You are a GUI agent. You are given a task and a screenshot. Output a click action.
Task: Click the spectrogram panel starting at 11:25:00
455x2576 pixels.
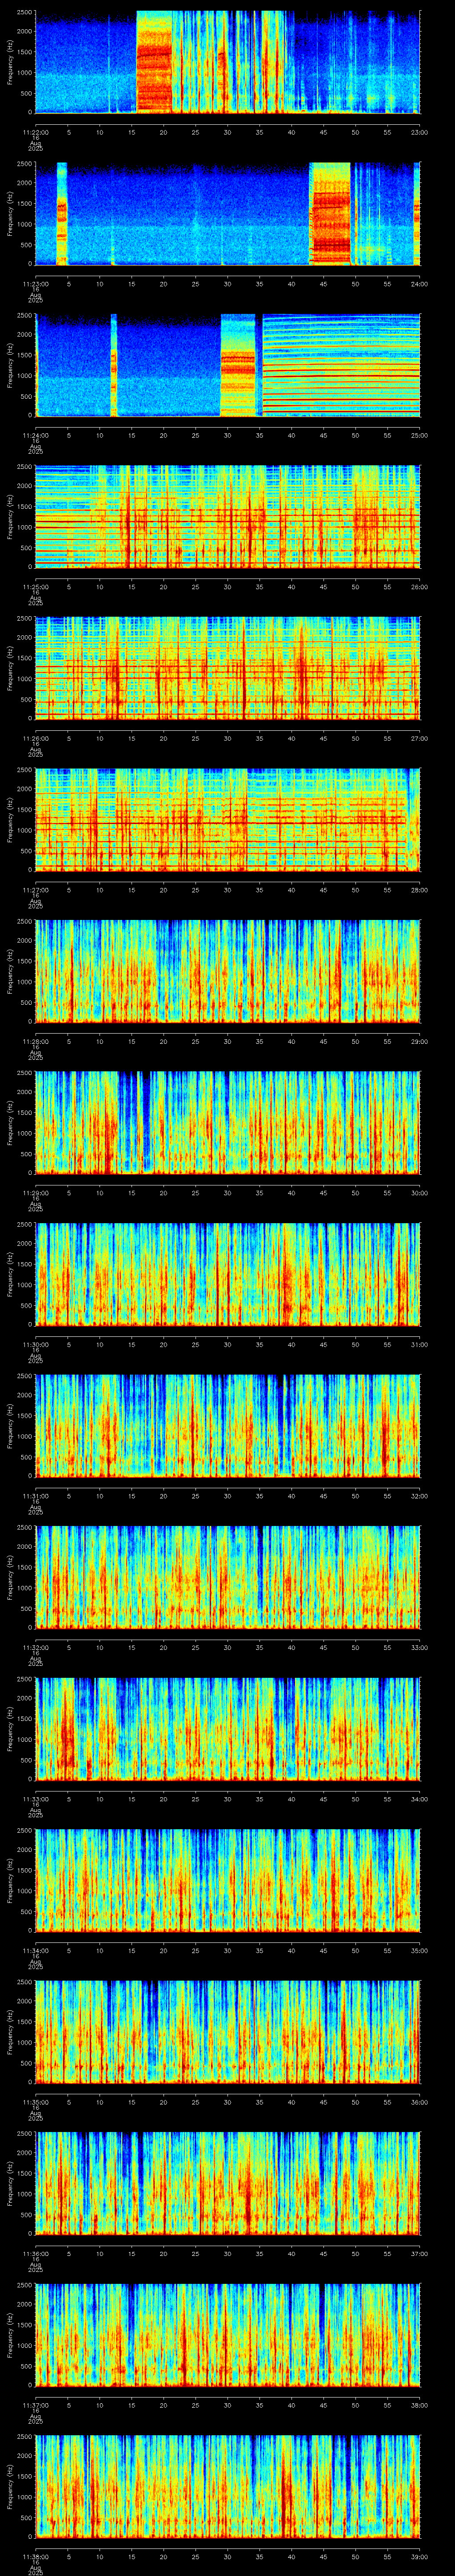pos(228,516)
